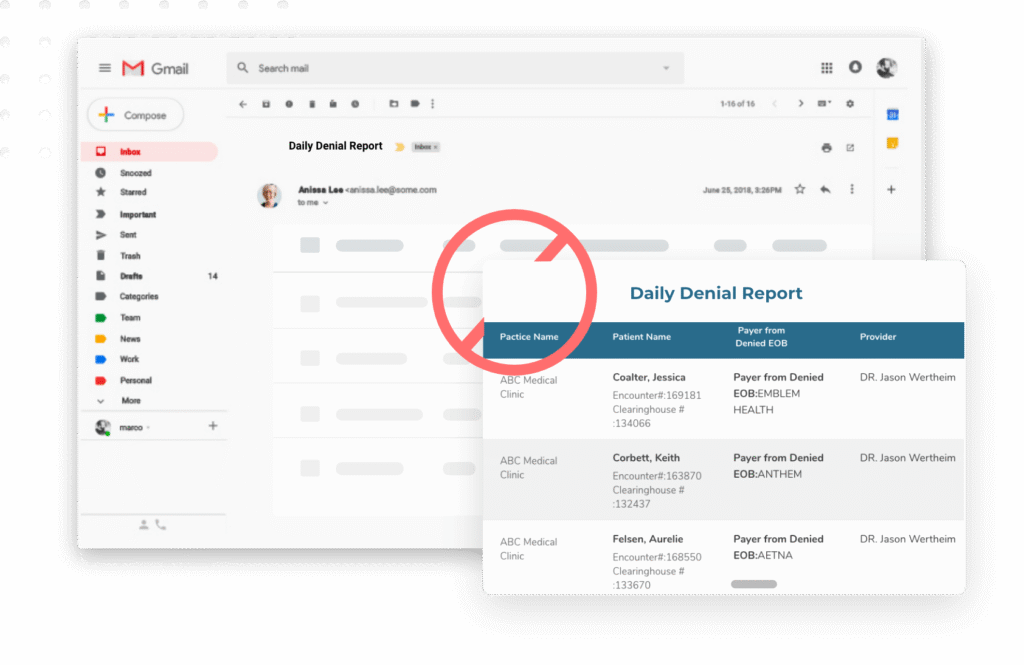
Task: Select patient name Coalter, Jessica
Action: pyautogui.click(x=648, y=377)
